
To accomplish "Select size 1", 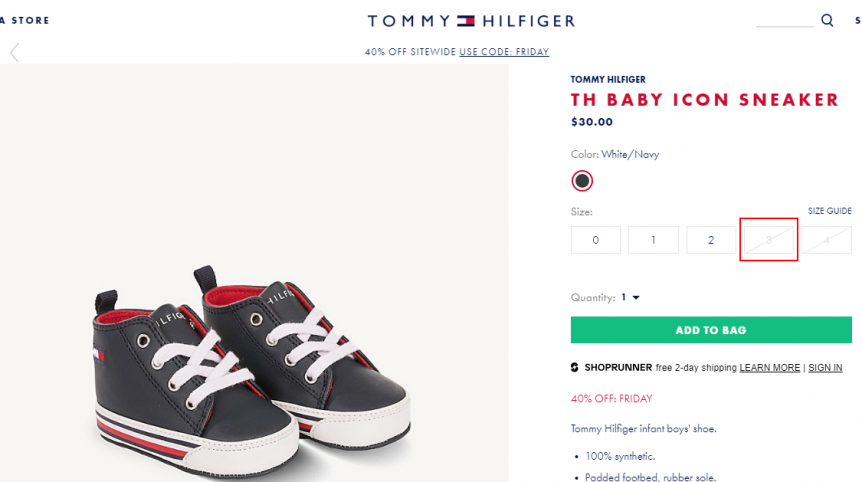I will point(653,240).
